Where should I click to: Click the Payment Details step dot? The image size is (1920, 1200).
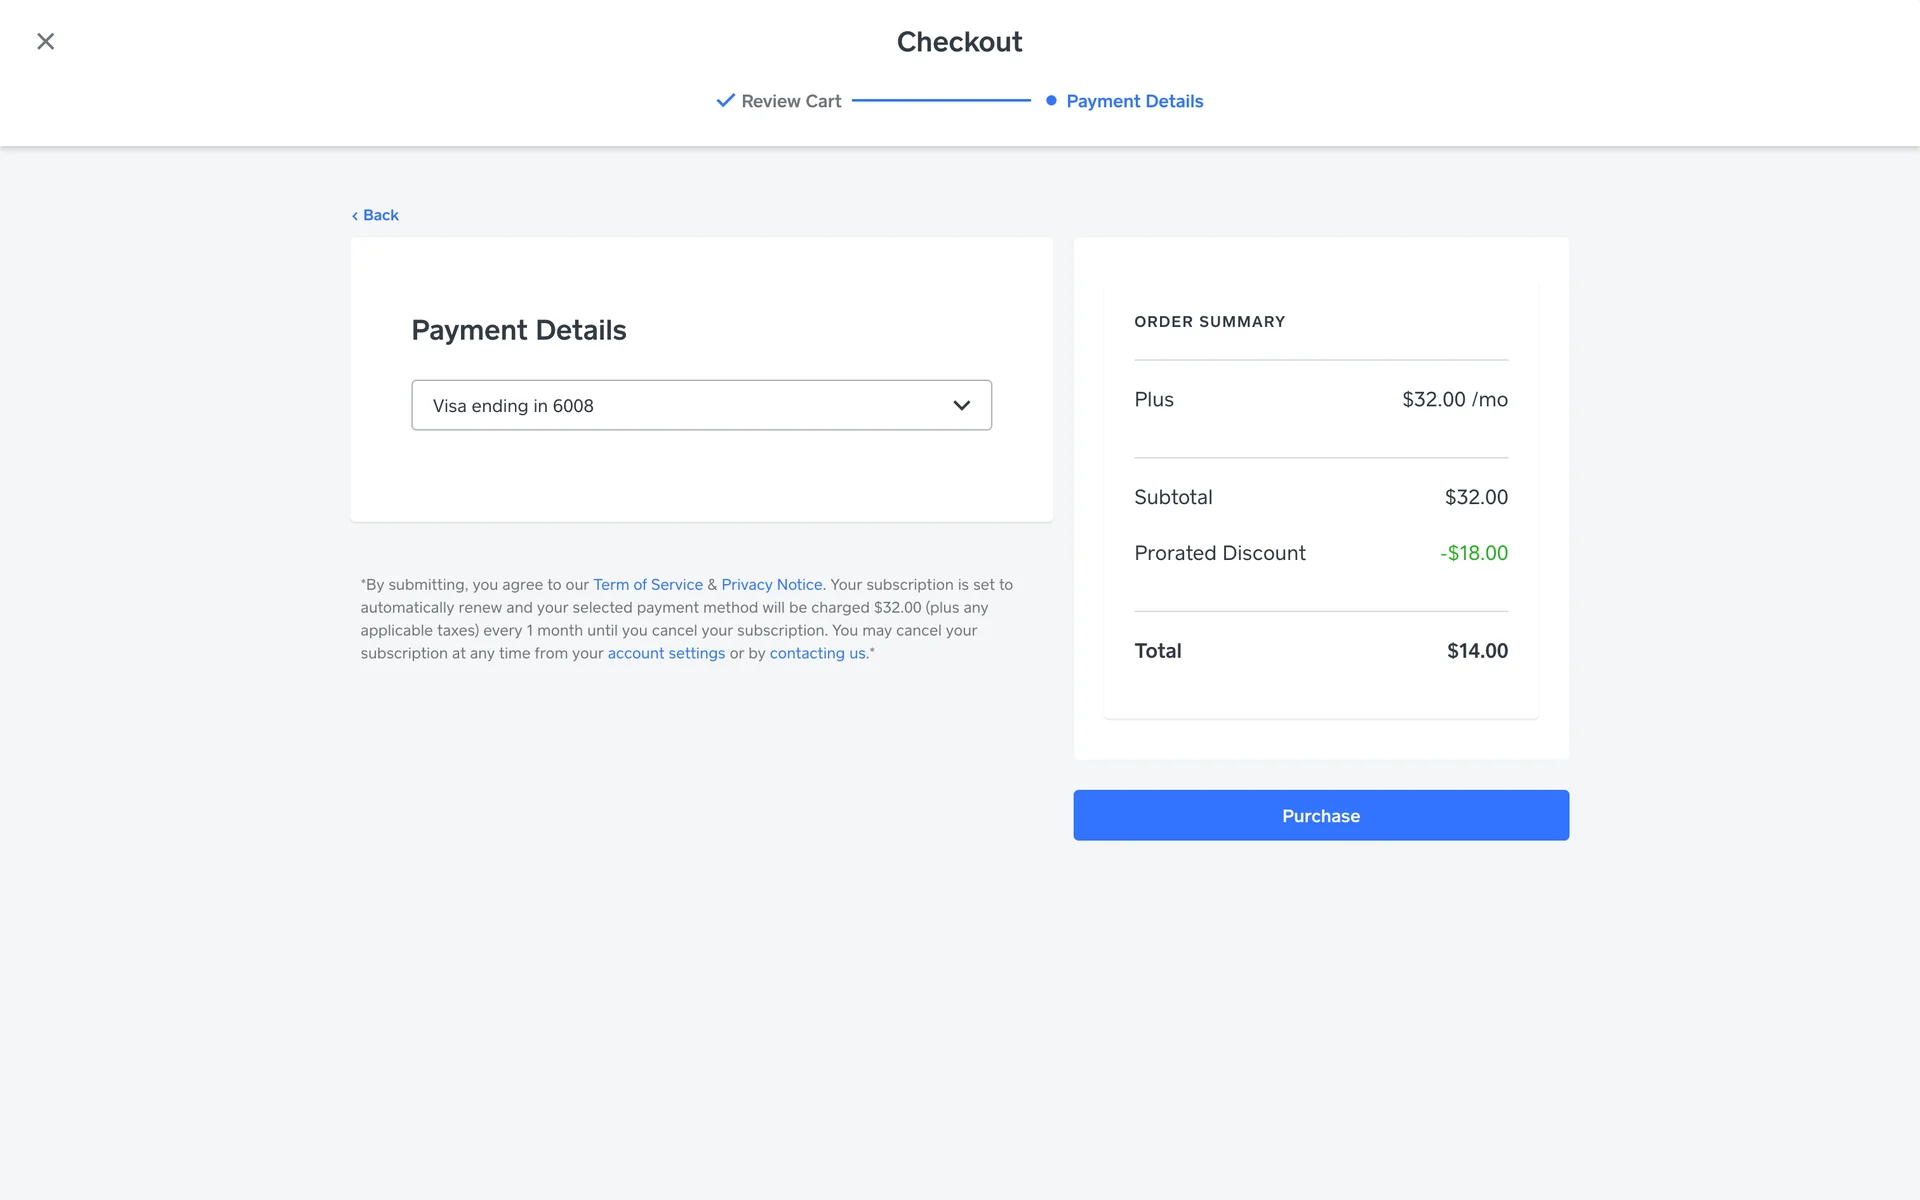coord(1051,100)
